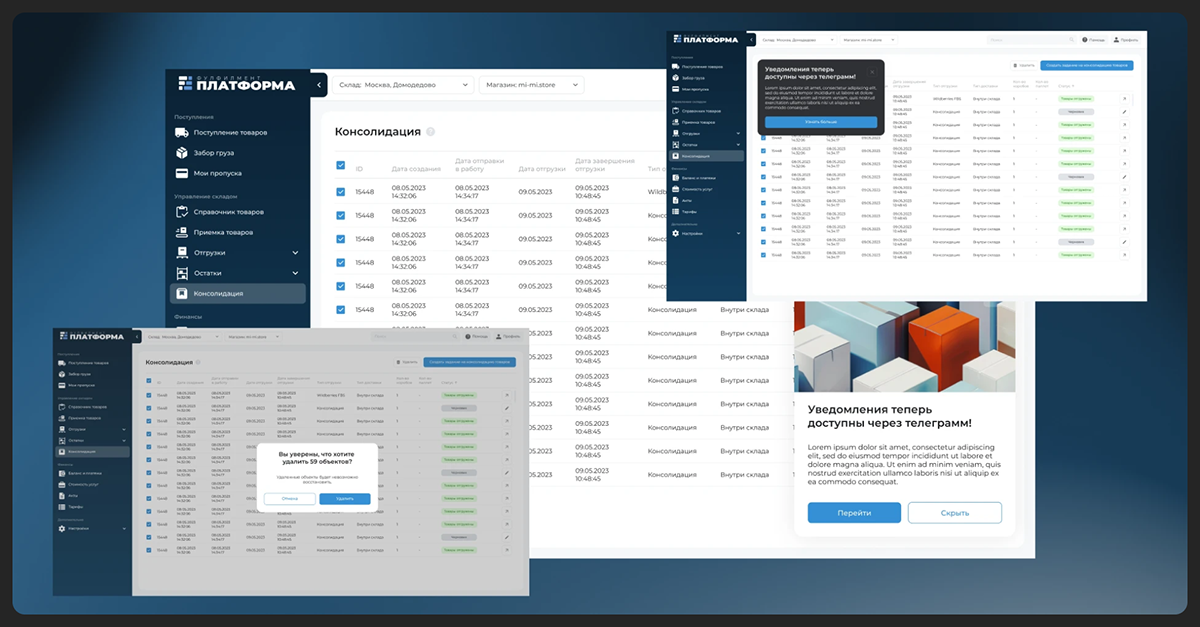Viewport: 1200px width, 627px height.
Task: Click the Приемка товаров icon in large sidebar
Action: (x=182, y=232)
